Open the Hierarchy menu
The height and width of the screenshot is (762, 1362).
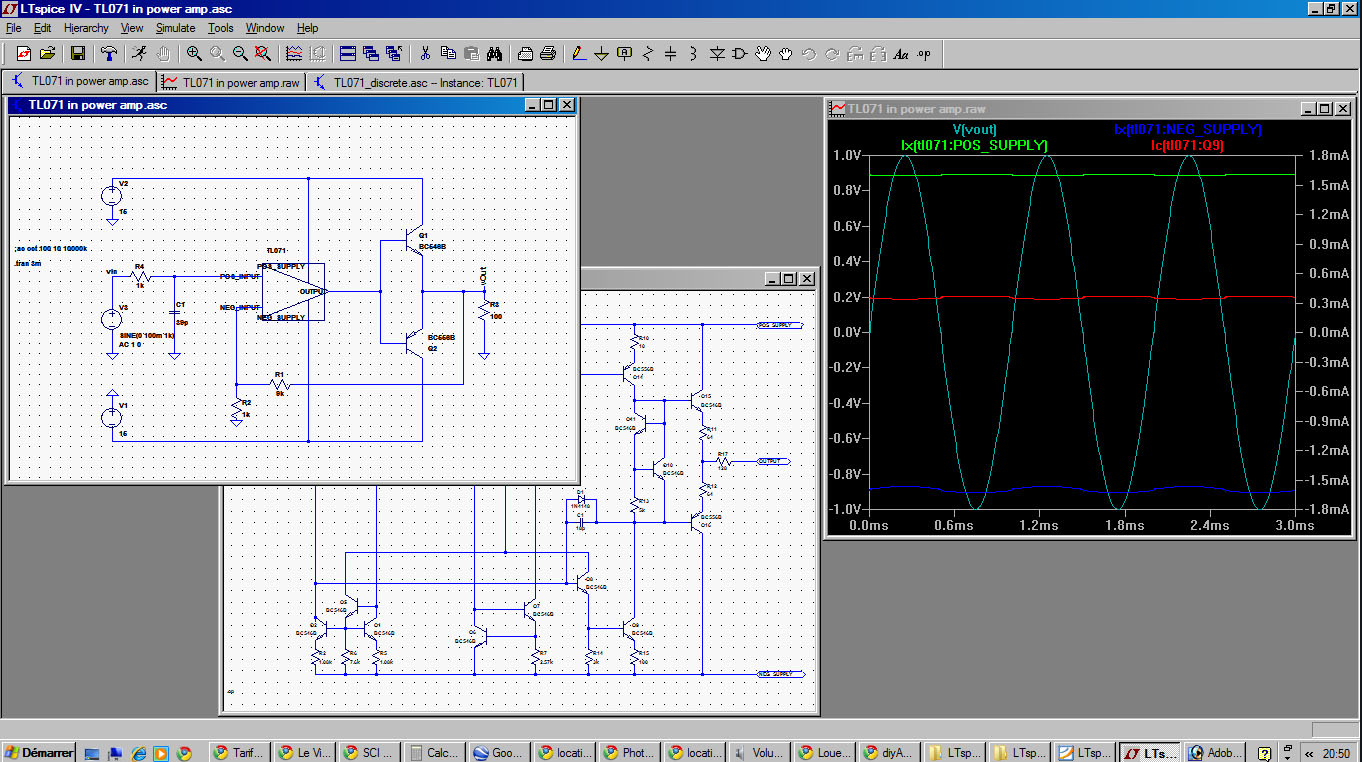87,28
